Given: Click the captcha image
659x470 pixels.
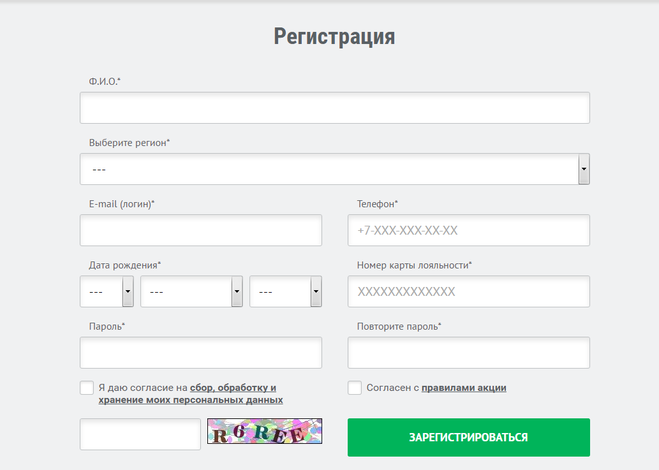Looking at the screenshot, I should (265, 432).
